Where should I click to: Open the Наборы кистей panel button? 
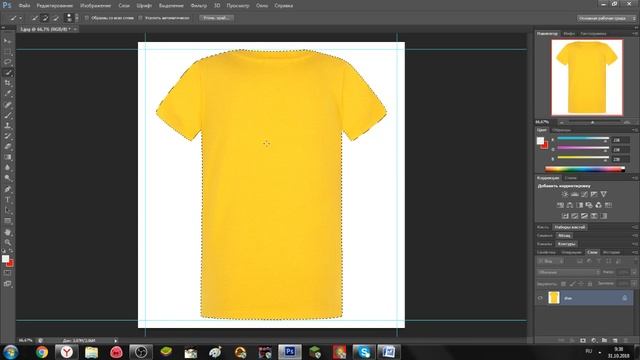570,227
